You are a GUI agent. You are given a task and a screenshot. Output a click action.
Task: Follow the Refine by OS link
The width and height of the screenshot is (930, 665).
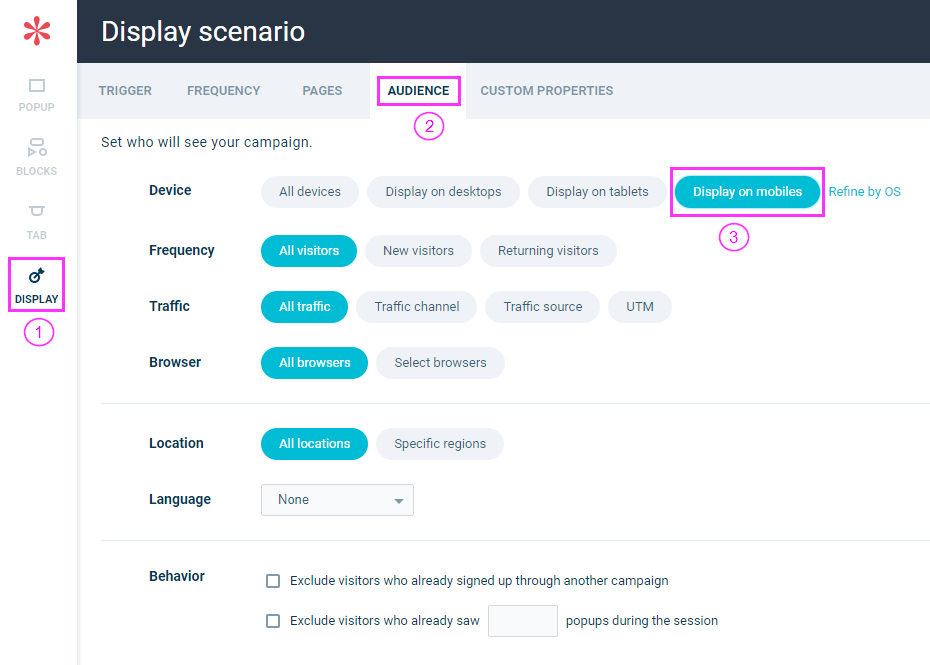click(x=864, y=192)
